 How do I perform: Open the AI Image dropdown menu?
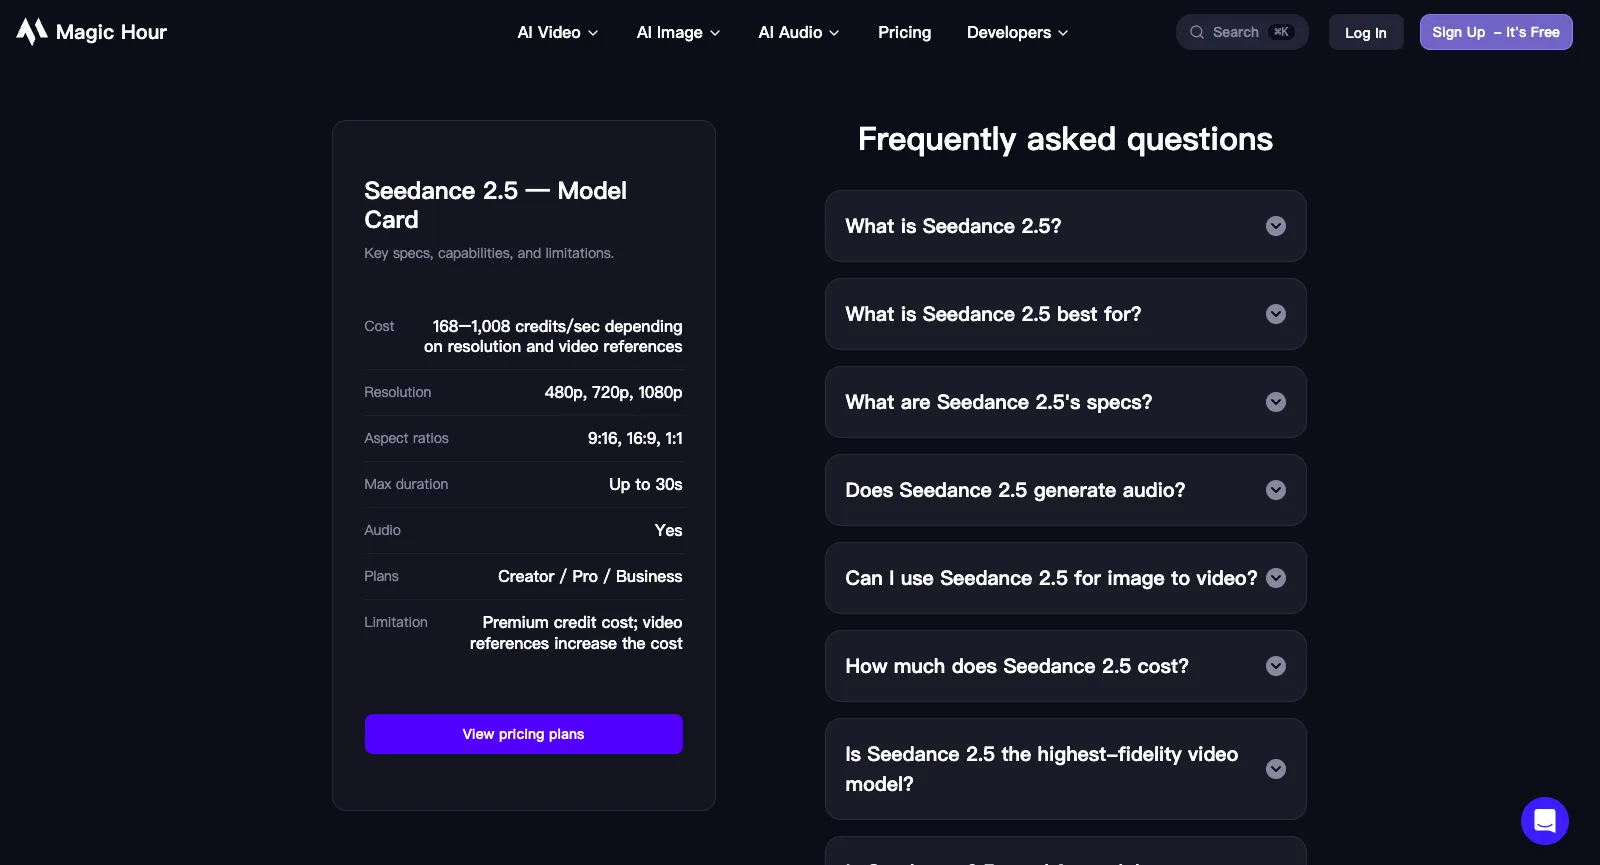point(678,32)
